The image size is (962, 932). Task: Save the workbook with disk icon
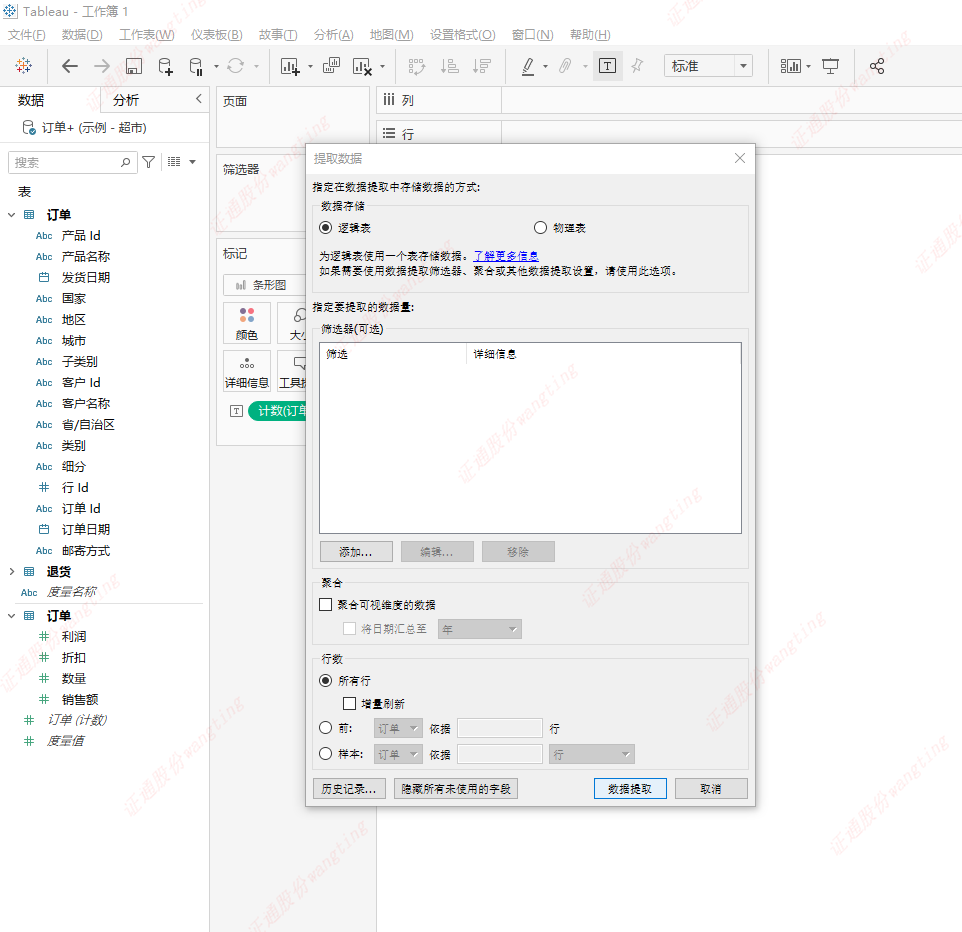pos(134,66)
